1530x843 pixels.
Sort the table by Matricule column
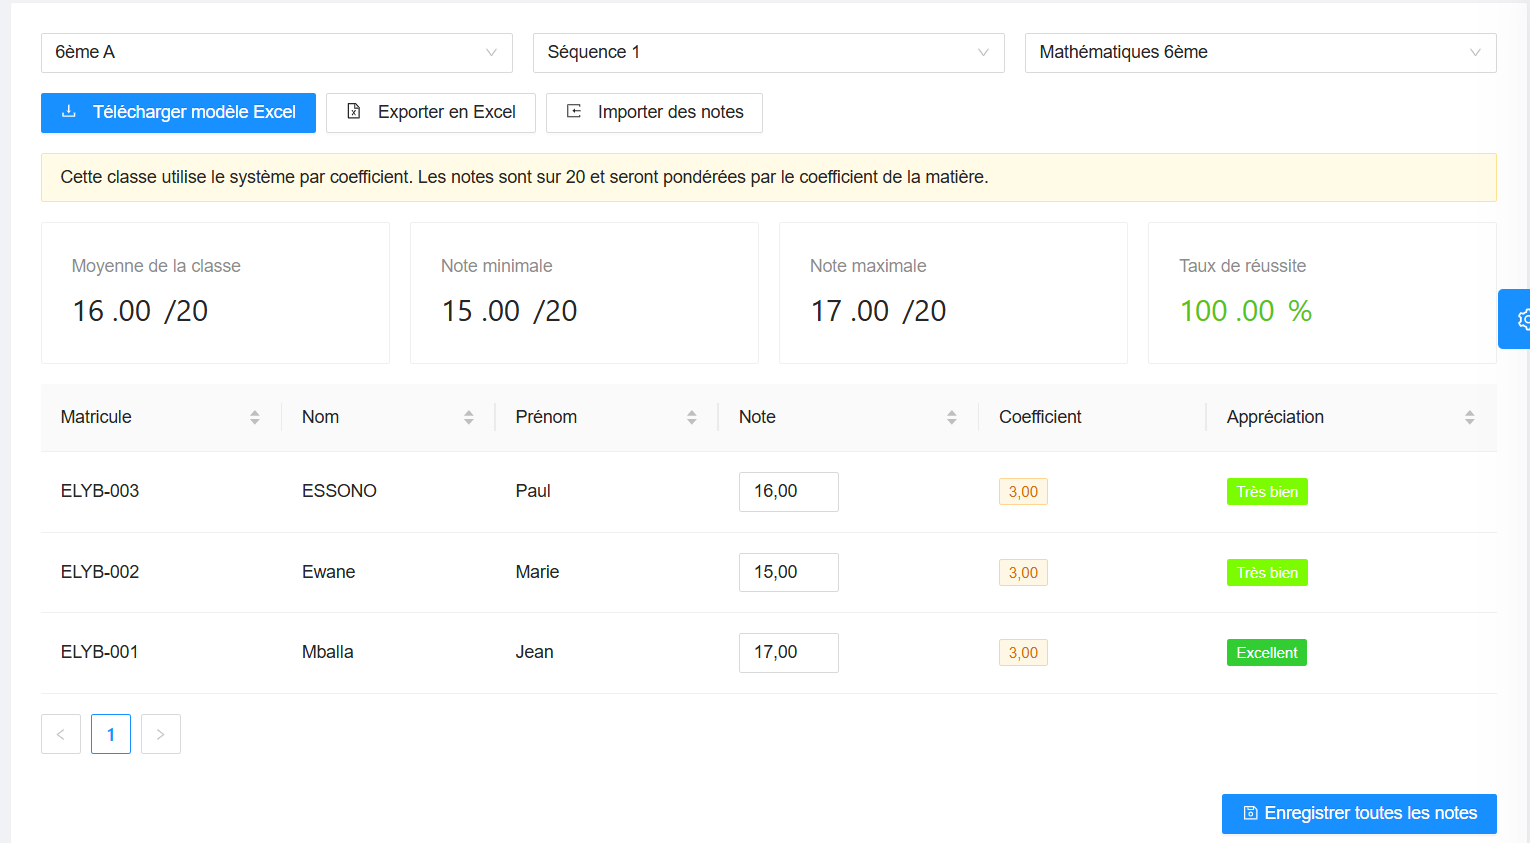pyautogui.click(x=255, y=417)
